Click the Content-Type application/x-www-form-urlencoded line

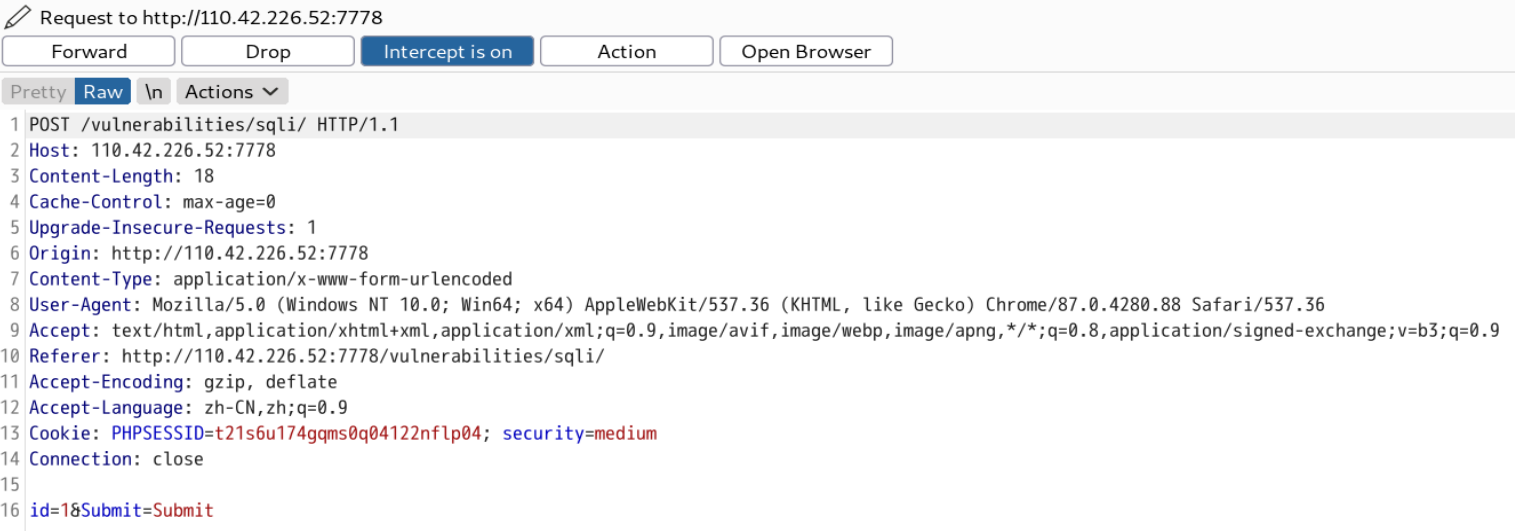click(x=270, y=279)
